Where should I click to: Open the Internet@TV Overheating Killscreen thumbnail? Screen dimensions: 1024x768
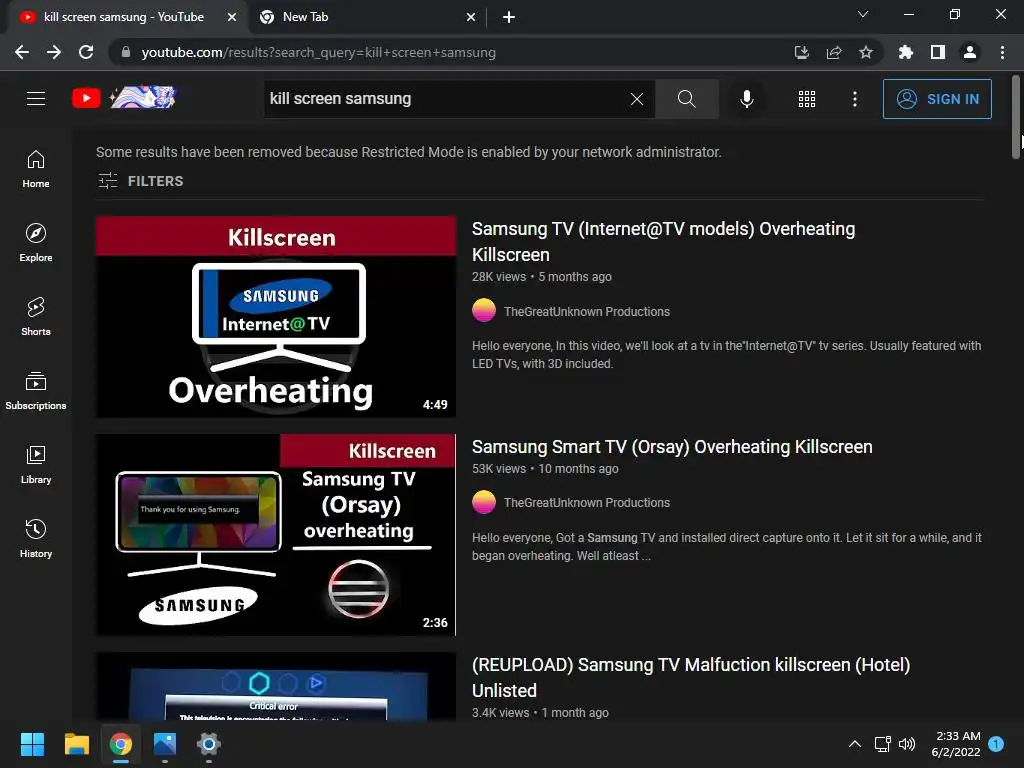point(276,317)
